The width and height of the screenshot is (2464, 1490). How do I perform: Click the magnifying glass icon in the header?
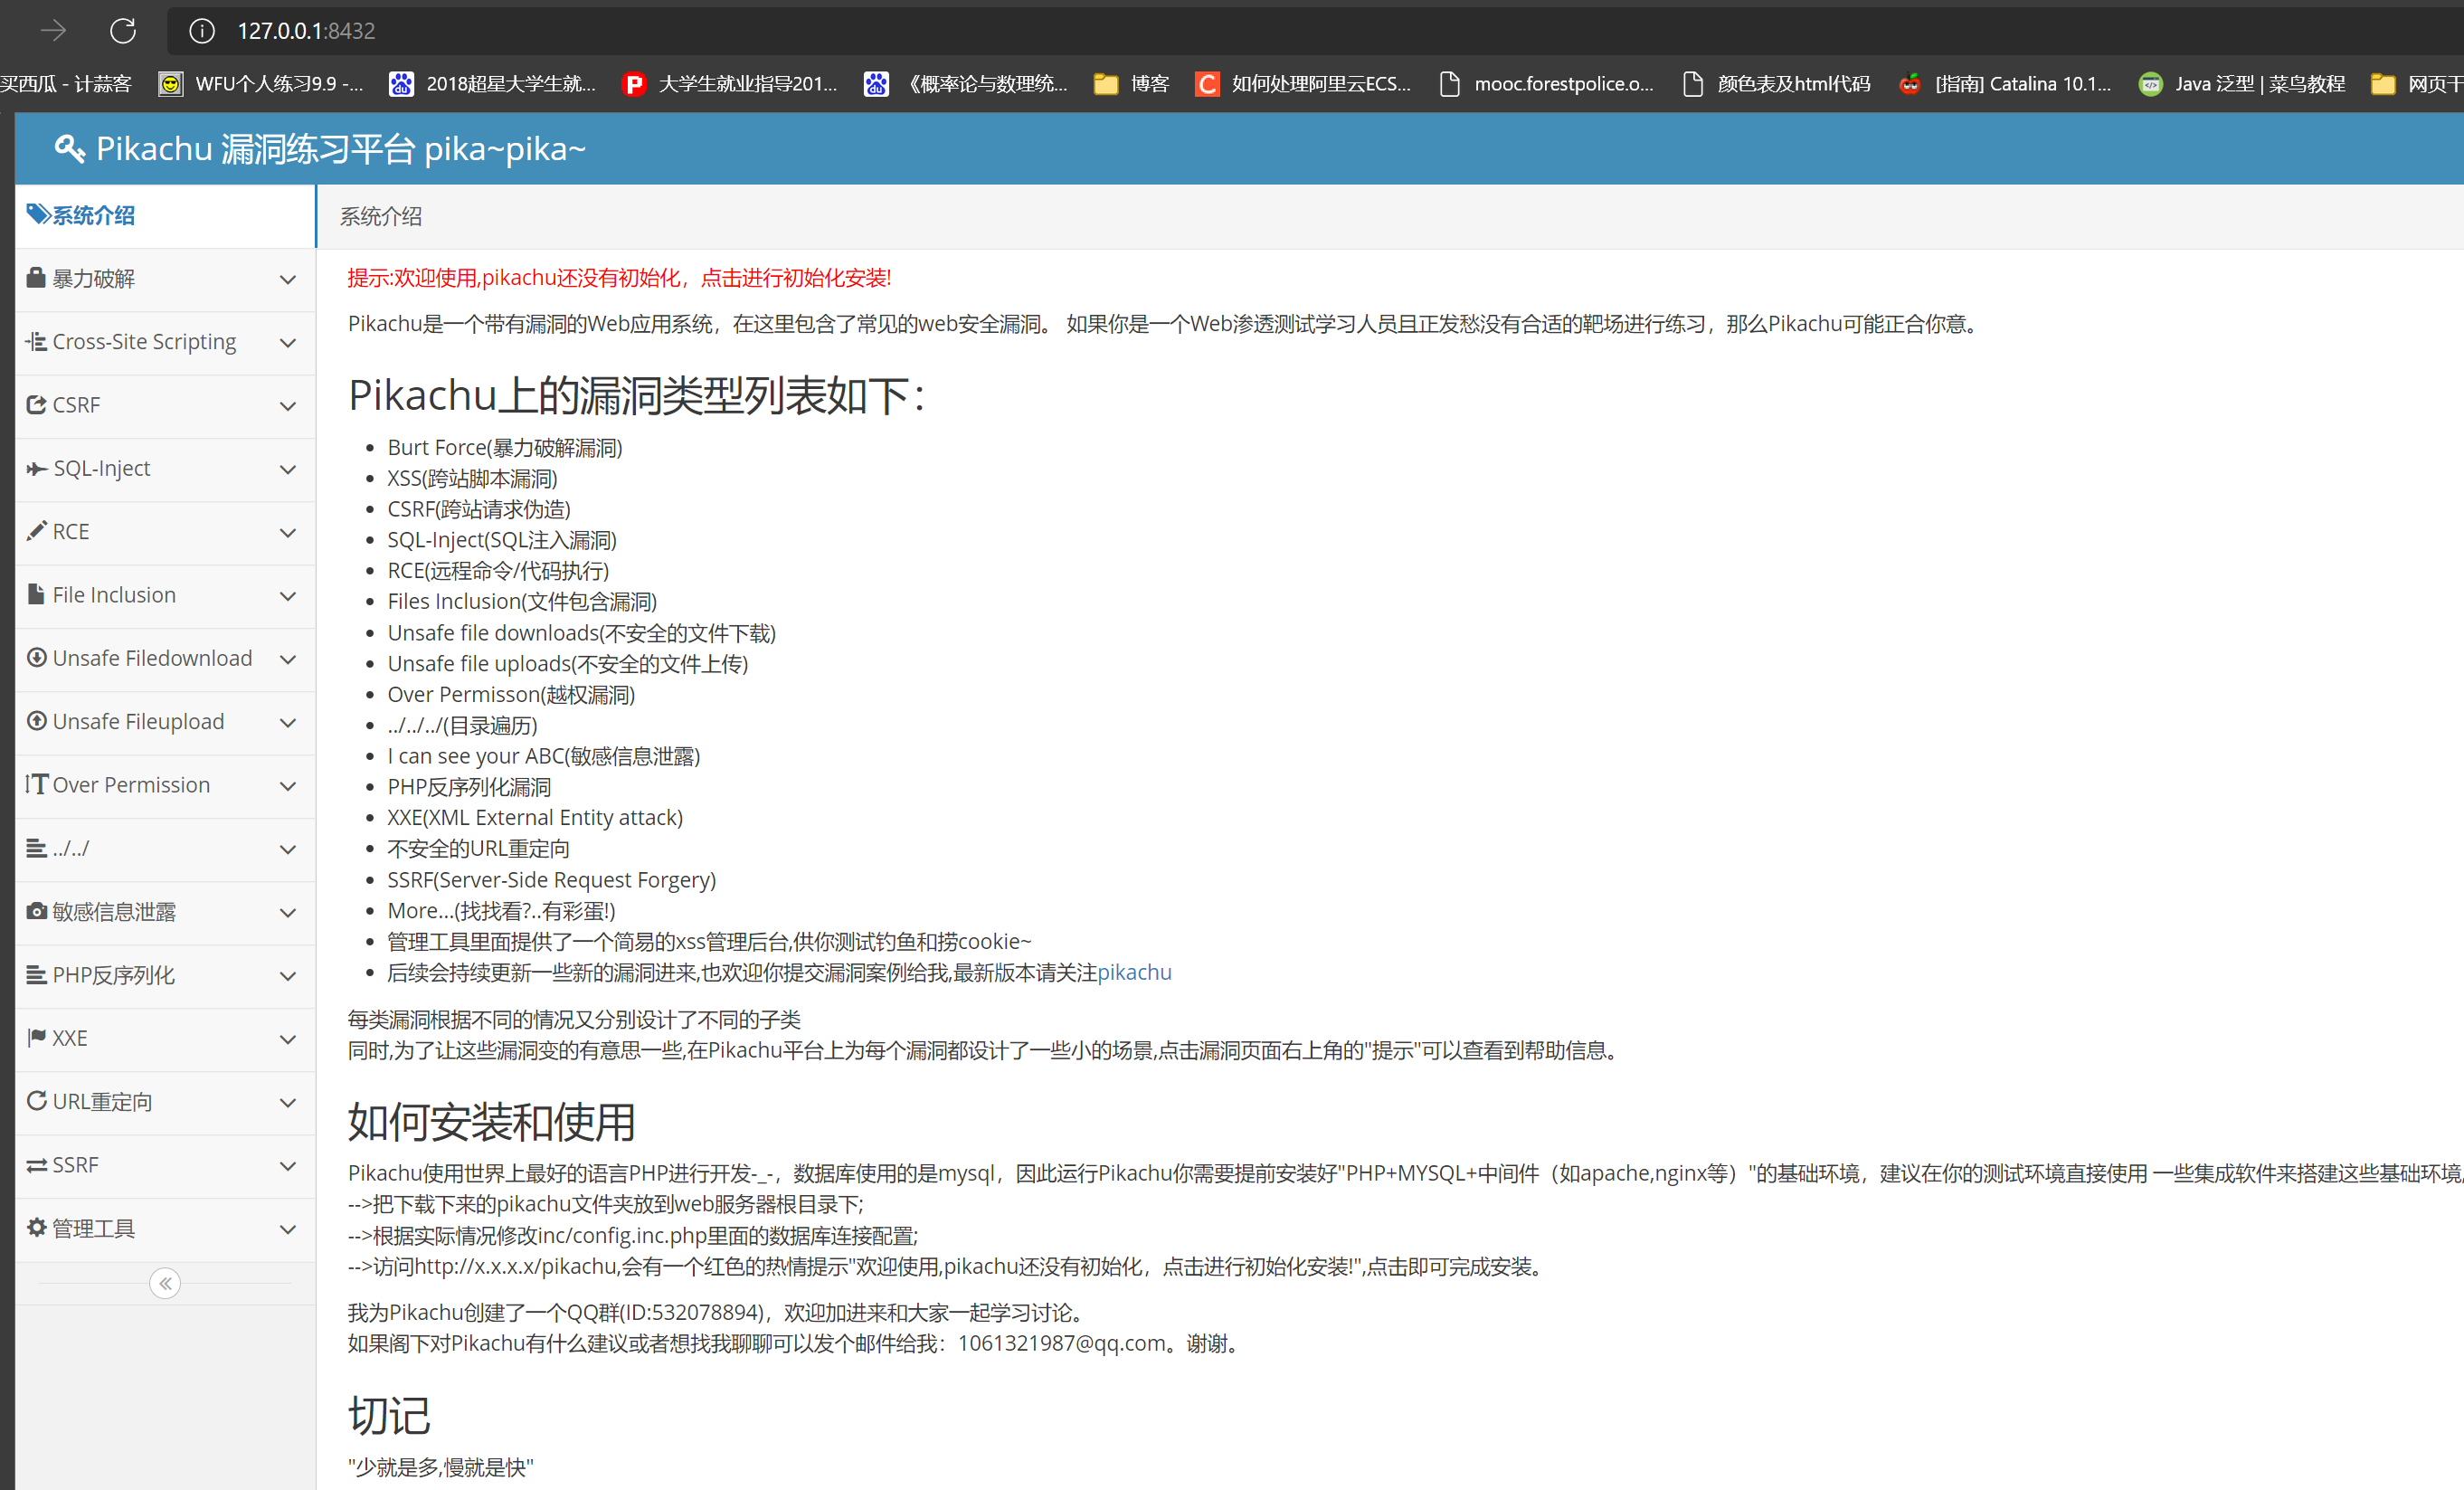68,148
